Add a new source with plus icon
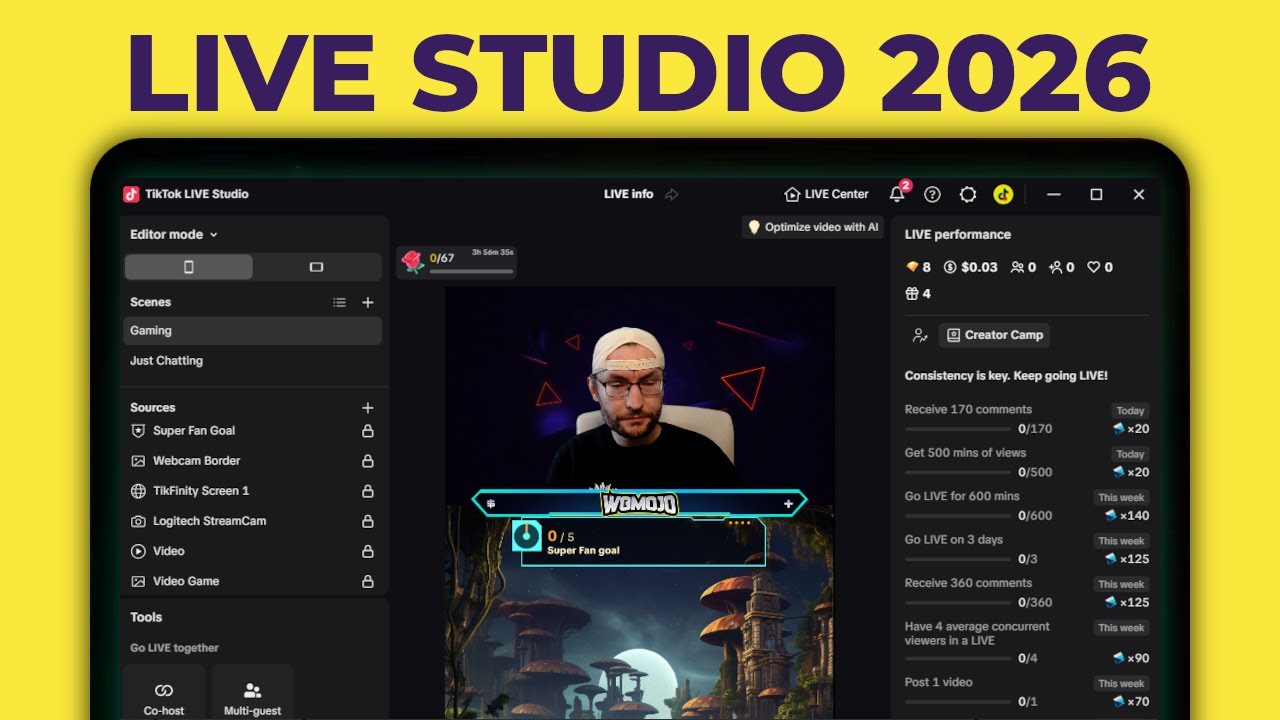 [367, 408]
